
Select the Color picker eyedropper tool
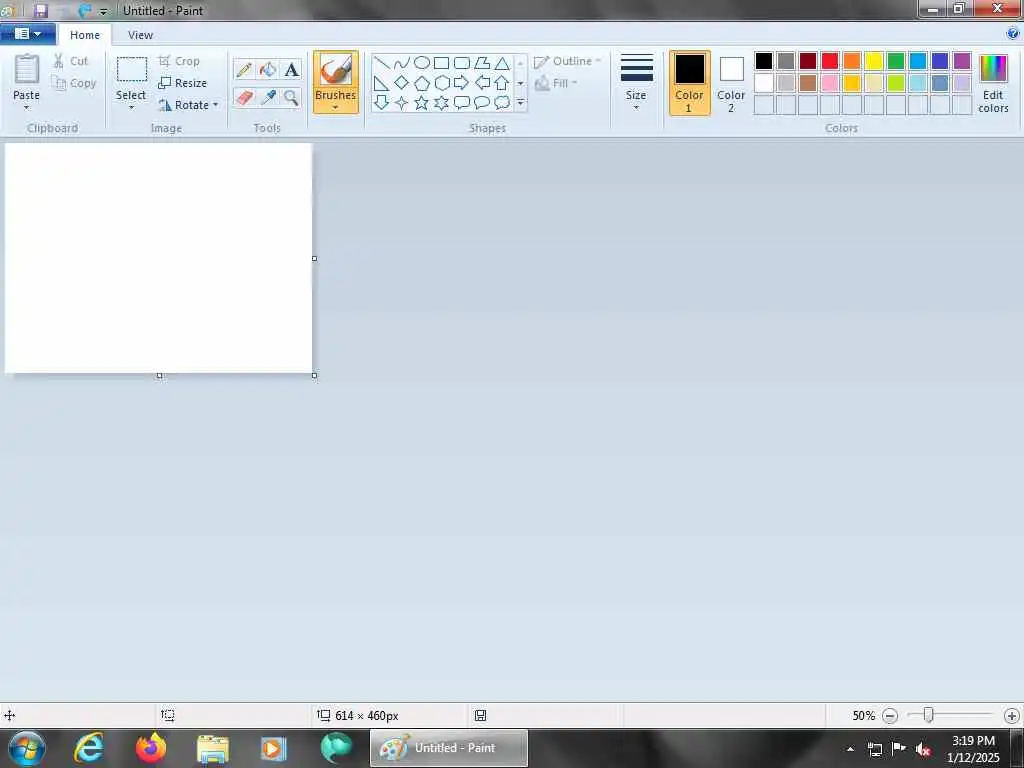coord(268,98)
